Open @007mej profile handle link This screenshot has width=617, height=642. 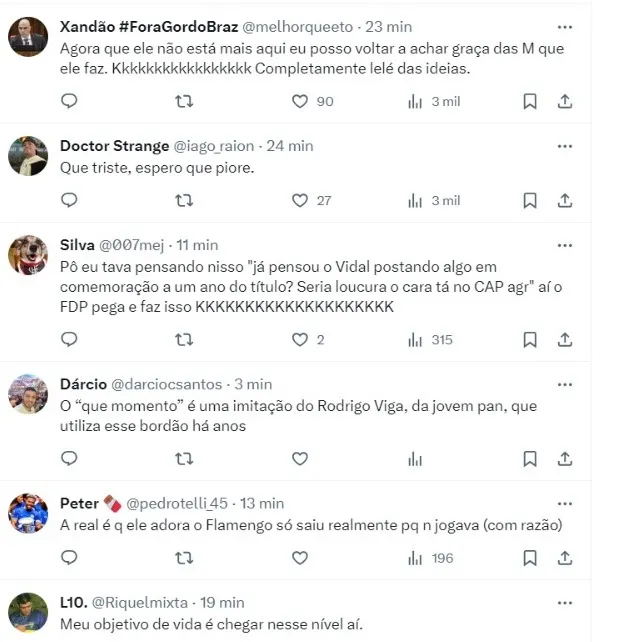tap(131, 245)
